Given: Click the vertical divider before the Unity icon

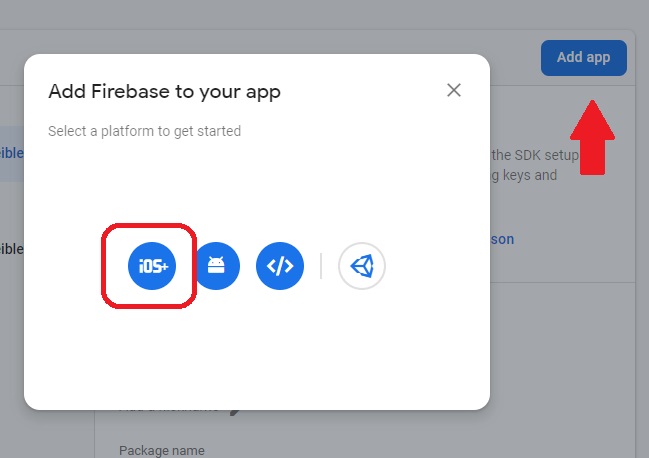Looking at the screenshot, I should [x=321, y=266].
